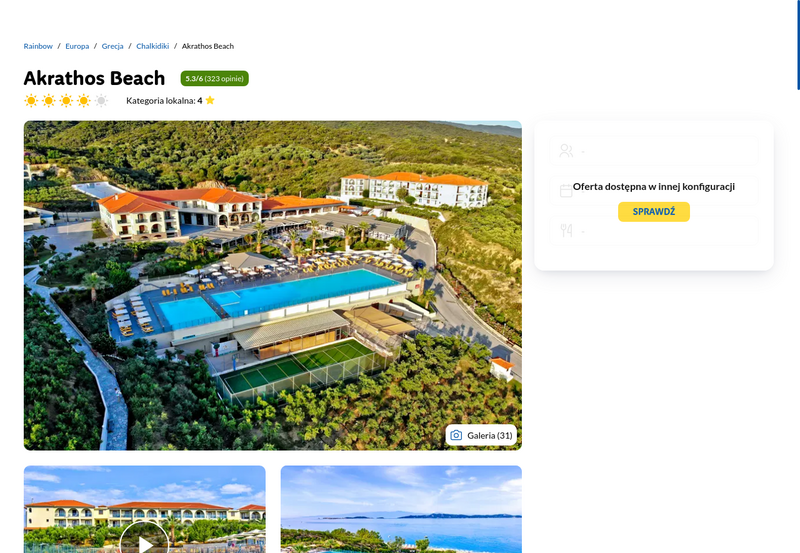Open the date selection field

click(654, 191)
